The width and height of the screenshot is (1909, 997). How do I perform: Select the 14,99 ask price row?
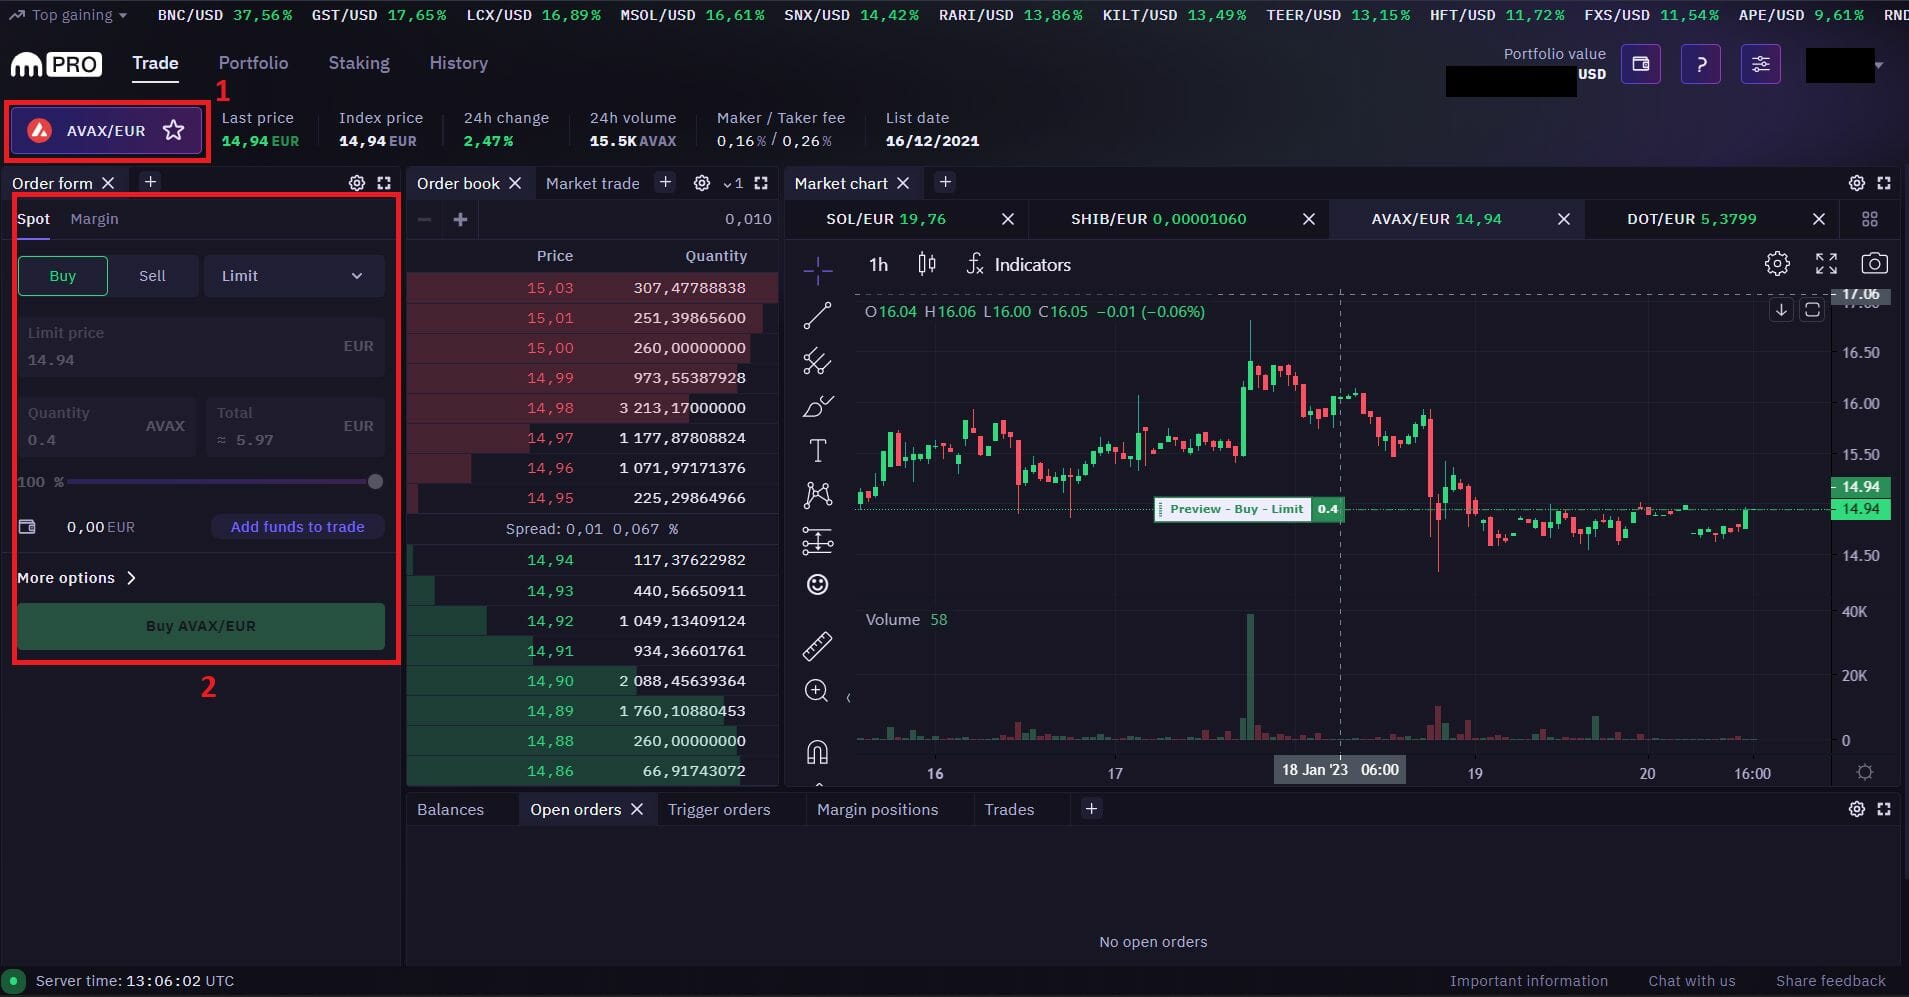[592, 378]
